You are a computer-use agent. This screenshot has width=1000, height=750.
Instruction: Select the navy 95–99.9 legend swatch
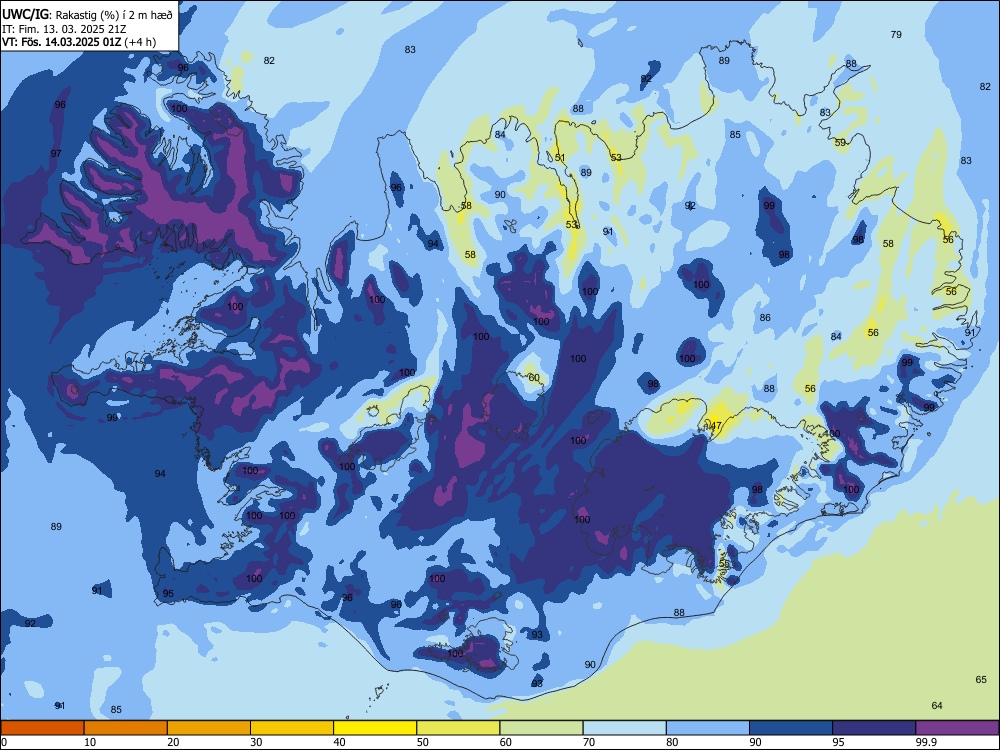tap(874, 728)
